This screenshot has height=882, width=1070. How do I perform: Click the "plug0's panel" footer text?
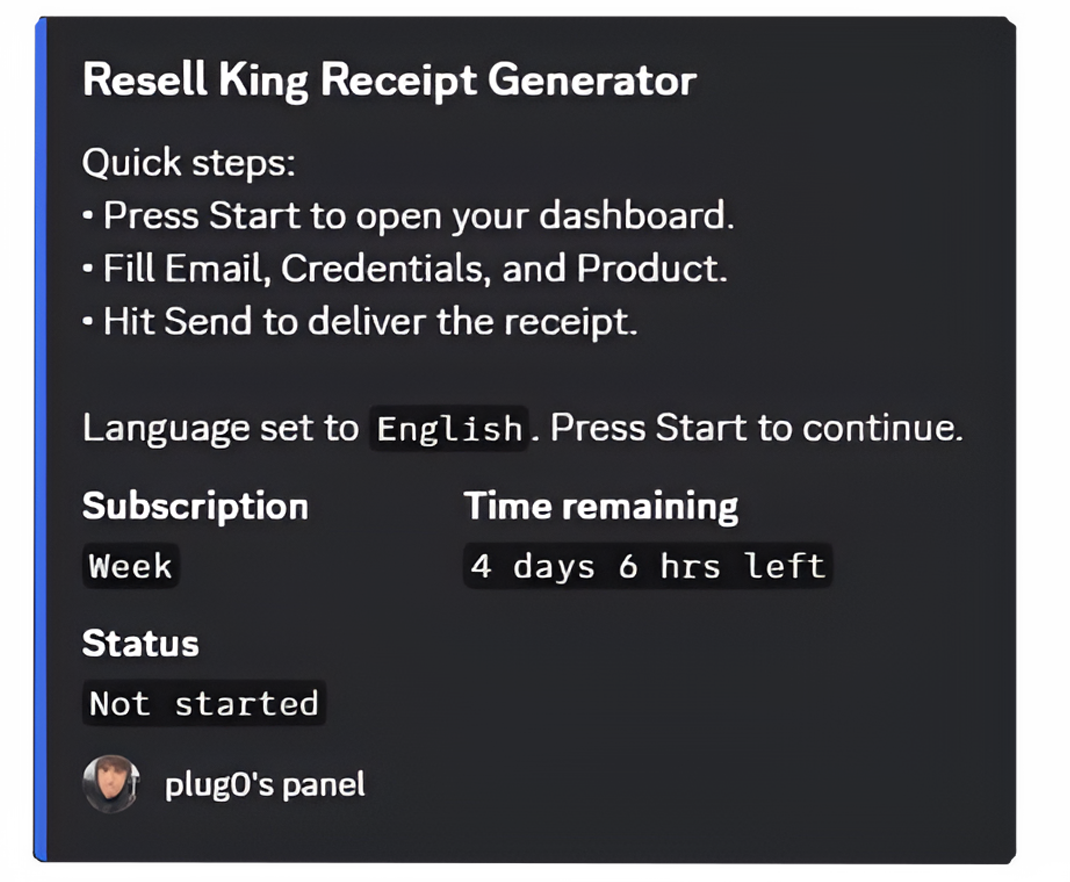pyautogui.click(x=265, y=785)
